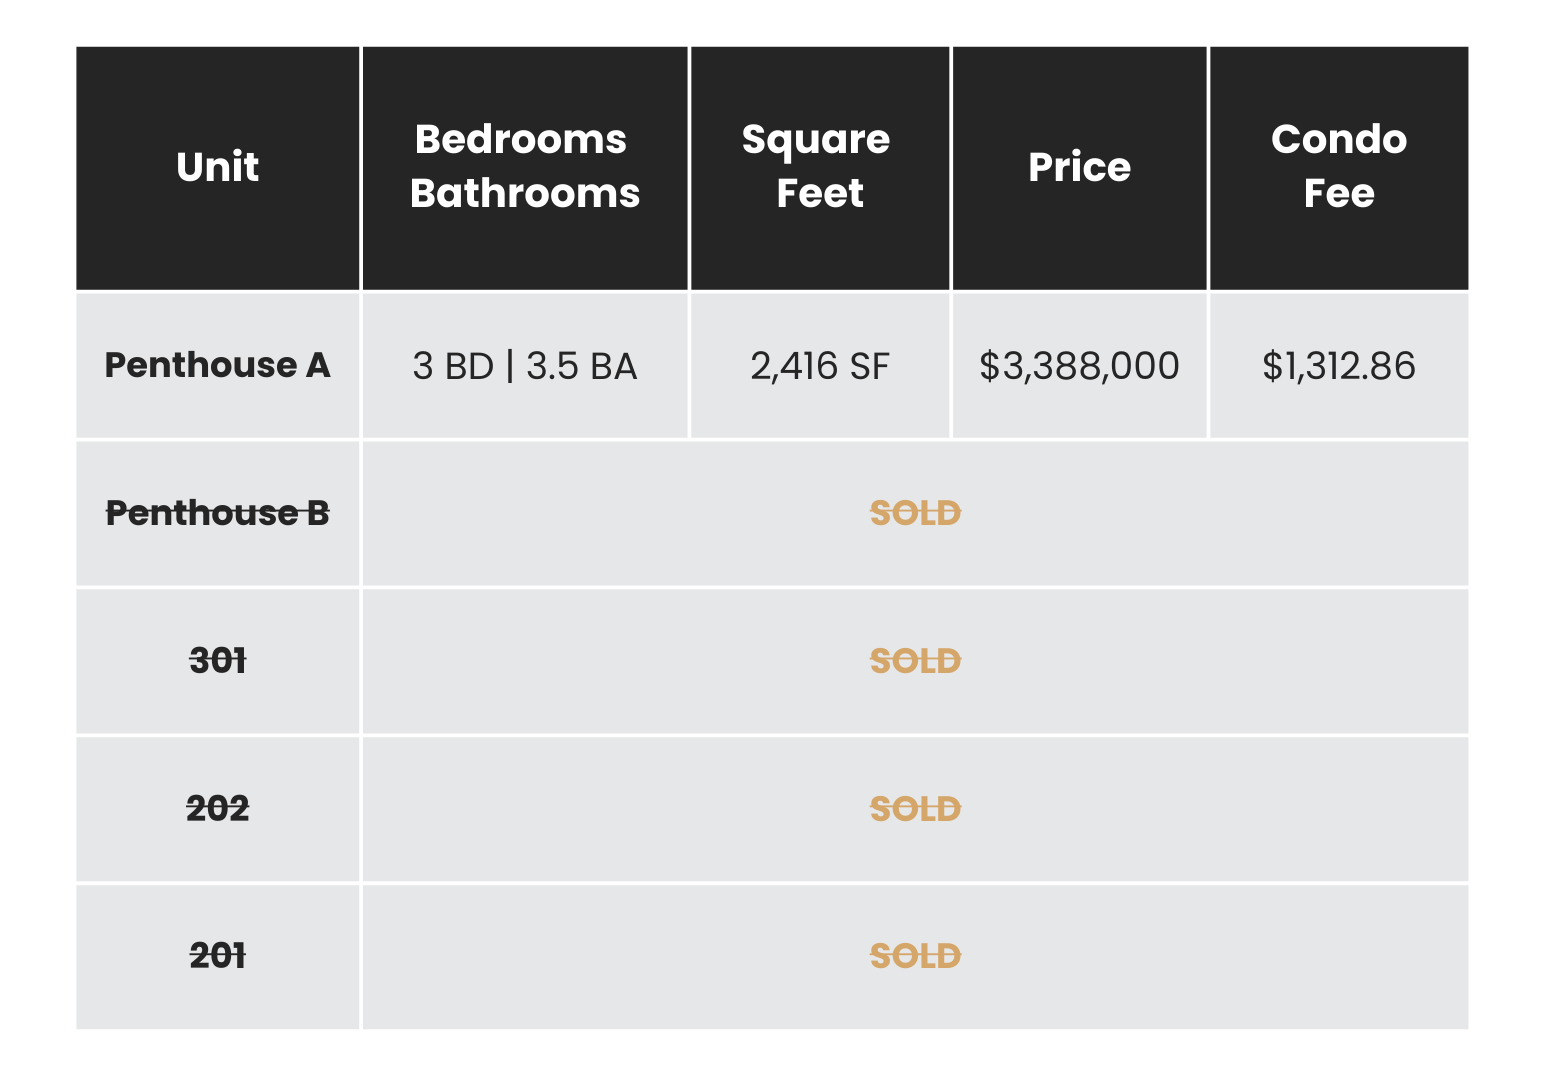Click the Unit column header
The height and width of the screenshot is (1065, 1545).
pos(217,167)
